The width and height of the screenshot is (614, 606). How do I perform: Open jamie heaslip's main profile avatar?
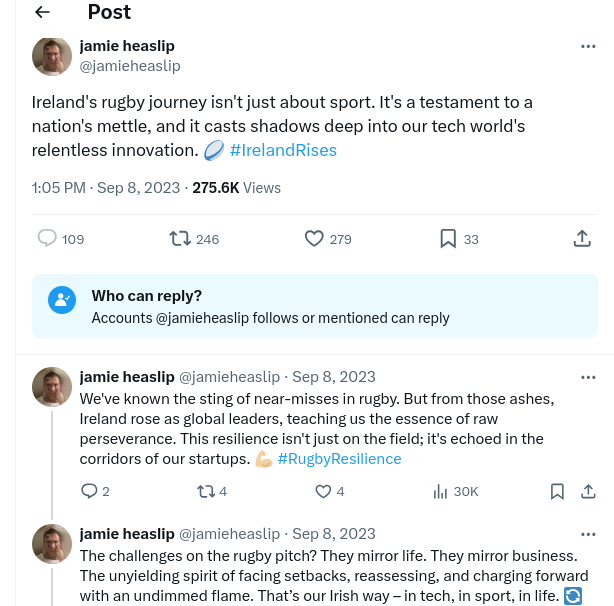pyautogui.click(x=52, y=56)
